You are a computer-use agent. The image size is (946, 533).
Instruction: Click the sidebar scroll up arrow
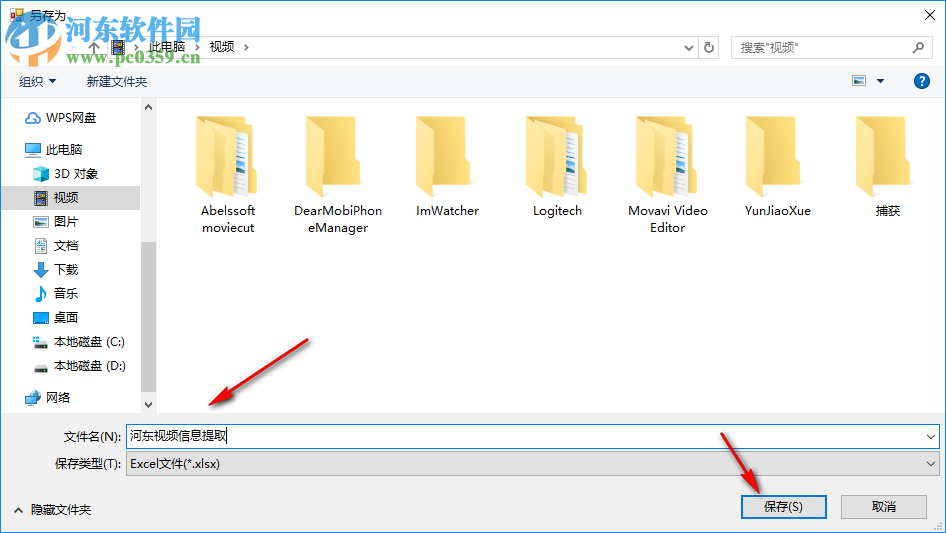point(148,107)
